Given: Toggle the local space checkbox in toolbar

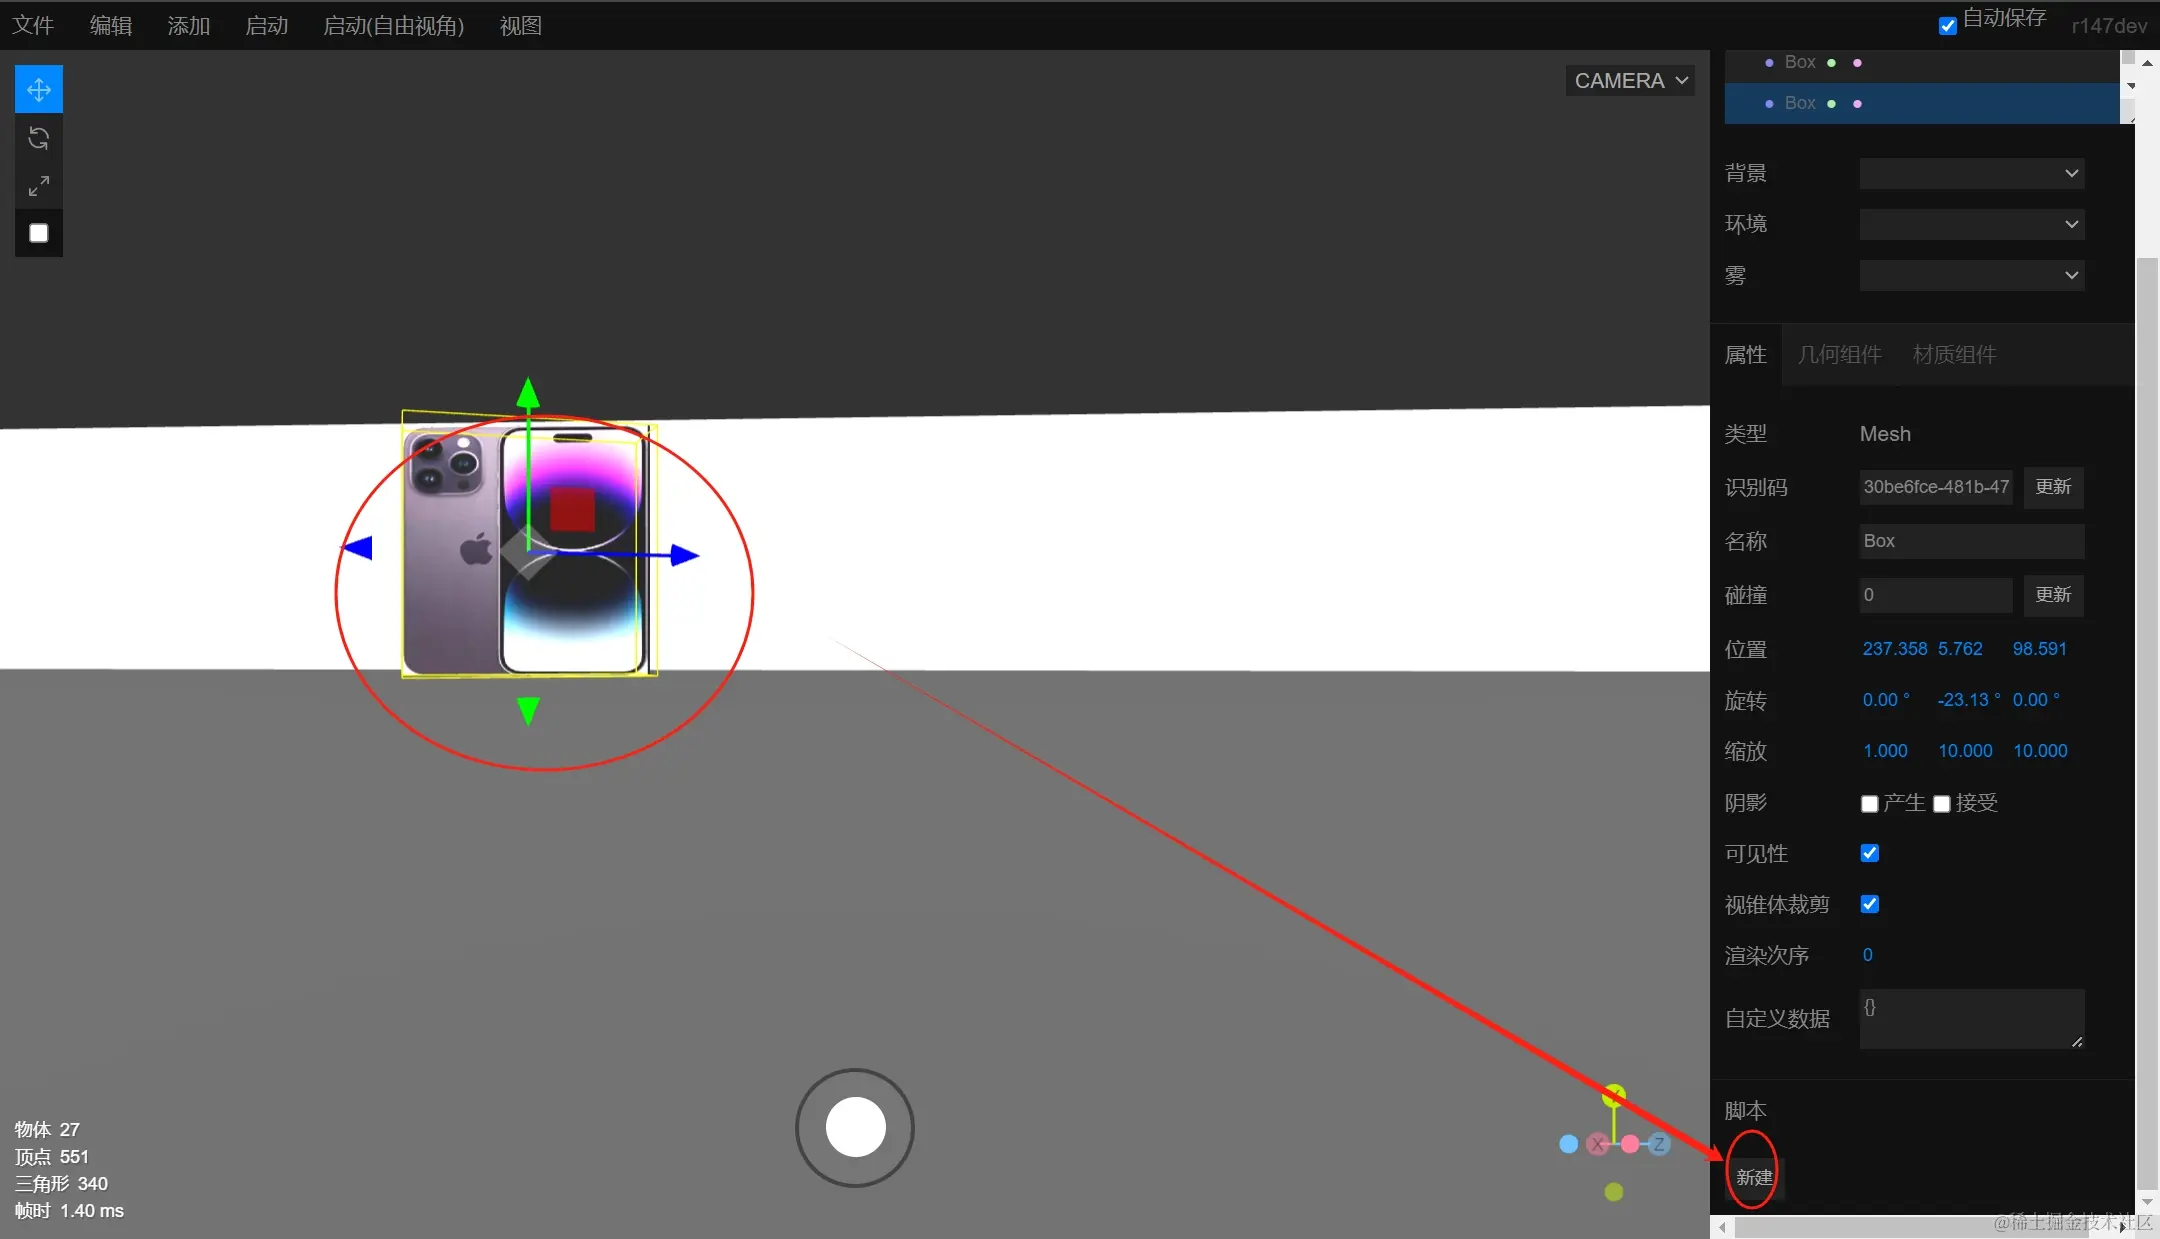Looking at the screenshot, I should 39,233.
